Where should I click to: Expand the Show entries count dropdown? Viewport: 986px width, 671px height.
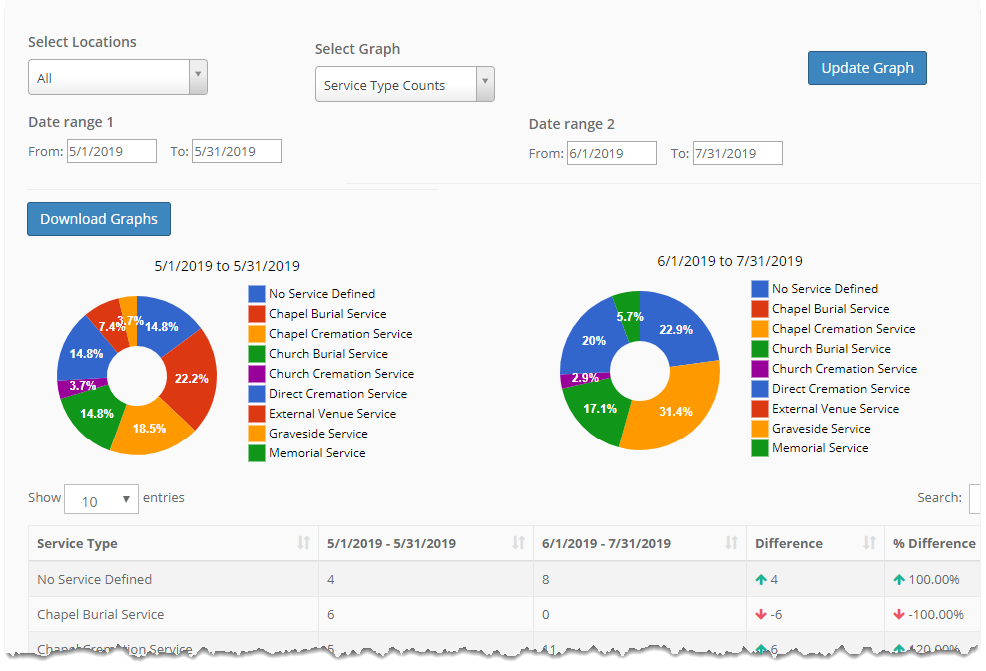coord(101,500)
